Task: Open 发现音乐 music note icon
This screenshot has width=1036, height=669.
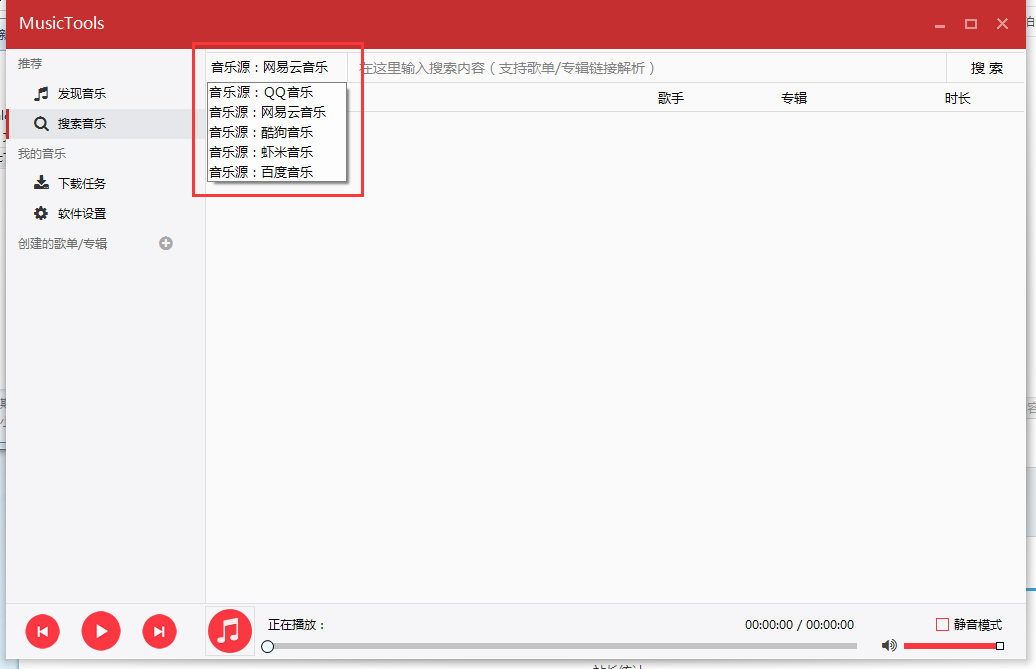Action: point(41,94)
